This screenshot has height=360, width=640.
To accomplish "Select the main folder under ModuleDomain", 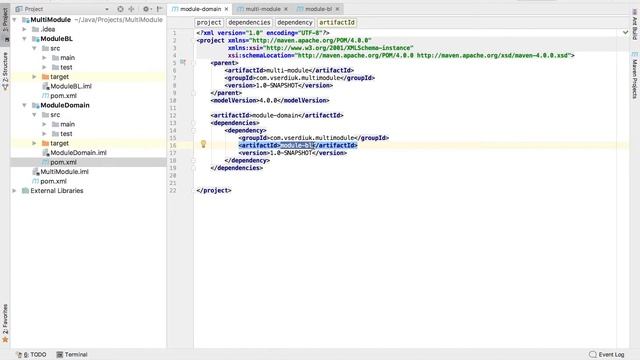I will (67, 124).
